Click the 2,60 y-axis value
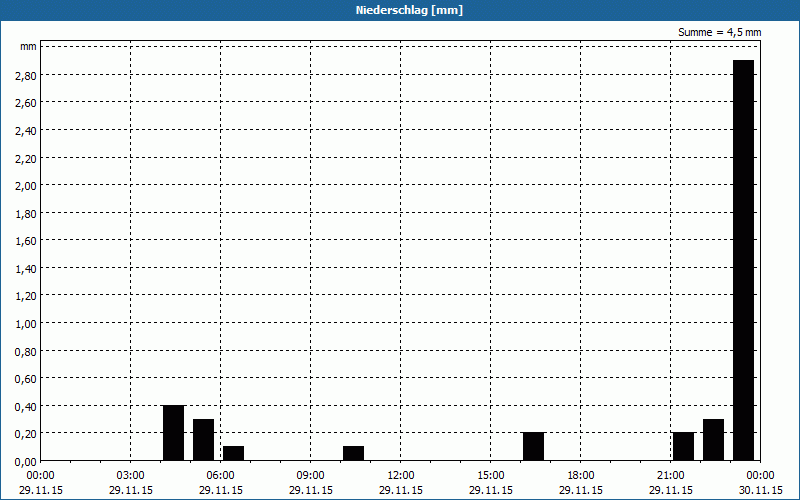The width and height of the screenshot is (800, 500). (27, 103)
